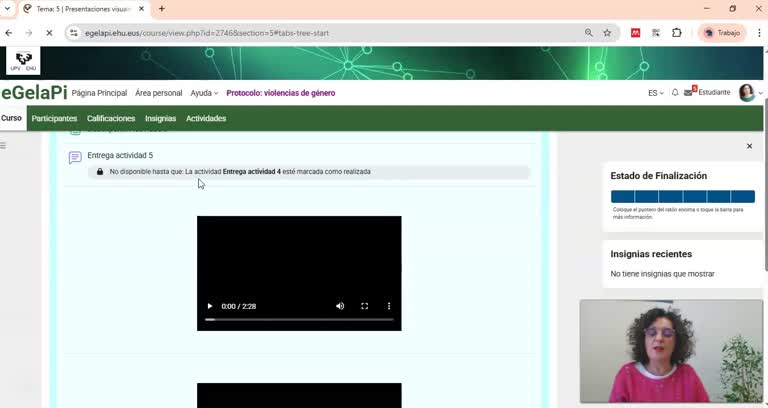
Task: Go to Página Principal
Action: 99,93
